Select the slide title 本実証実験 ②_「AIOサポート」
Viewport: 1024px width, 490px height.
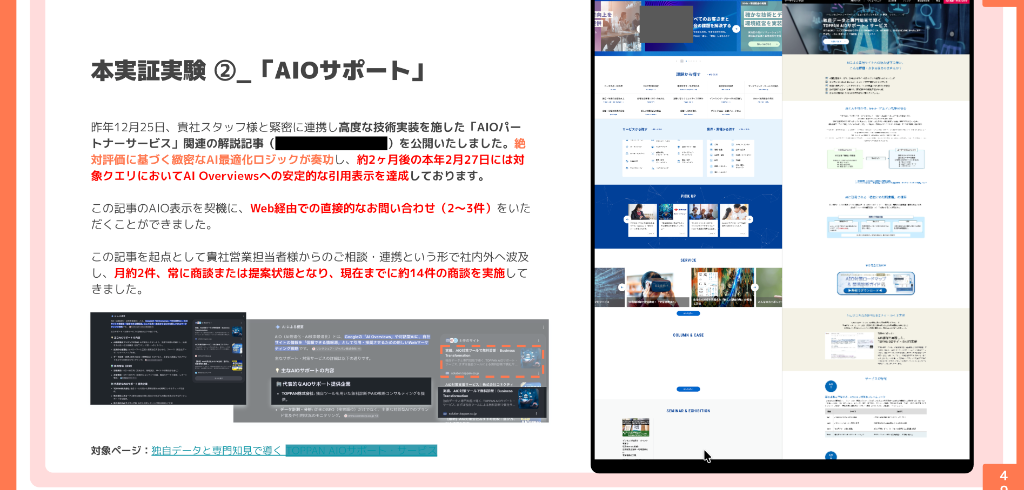259,71
